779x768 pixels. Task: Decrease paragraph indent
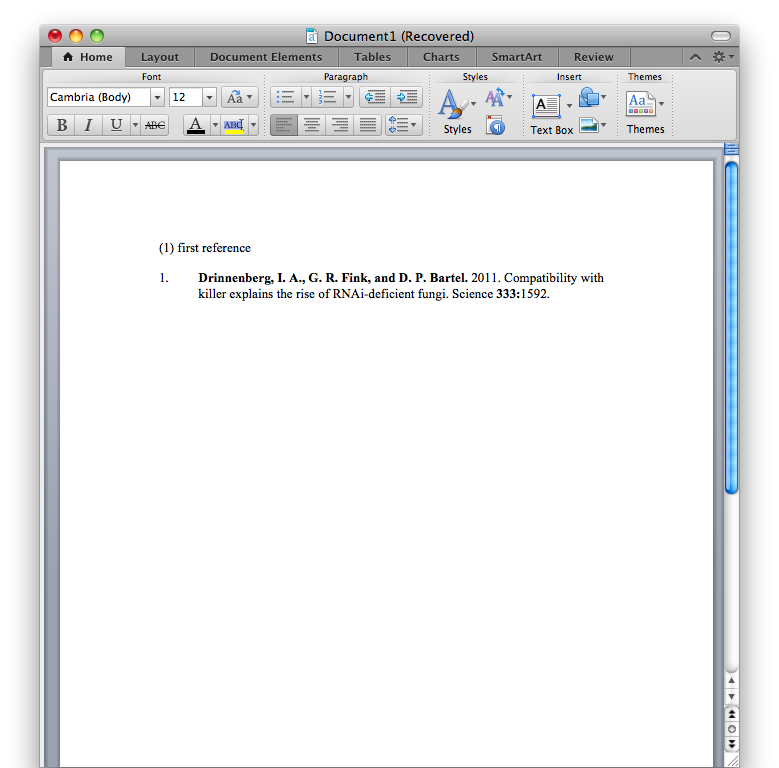(x=375, y=97)
